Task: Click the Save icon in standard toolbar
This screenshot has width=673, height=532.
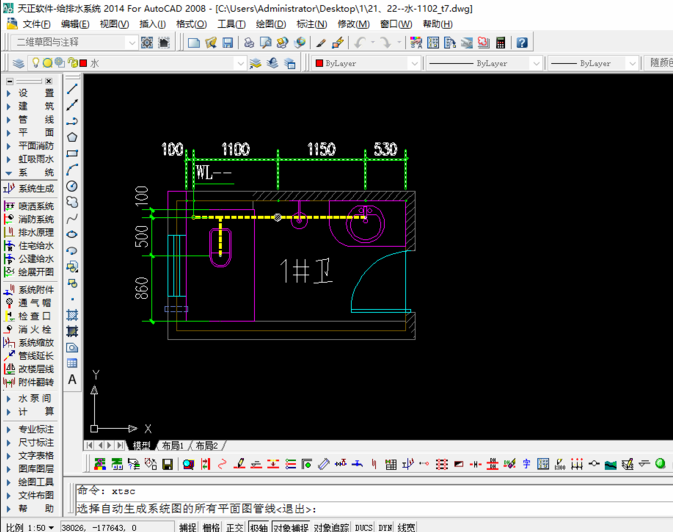Action: [227, 43]
